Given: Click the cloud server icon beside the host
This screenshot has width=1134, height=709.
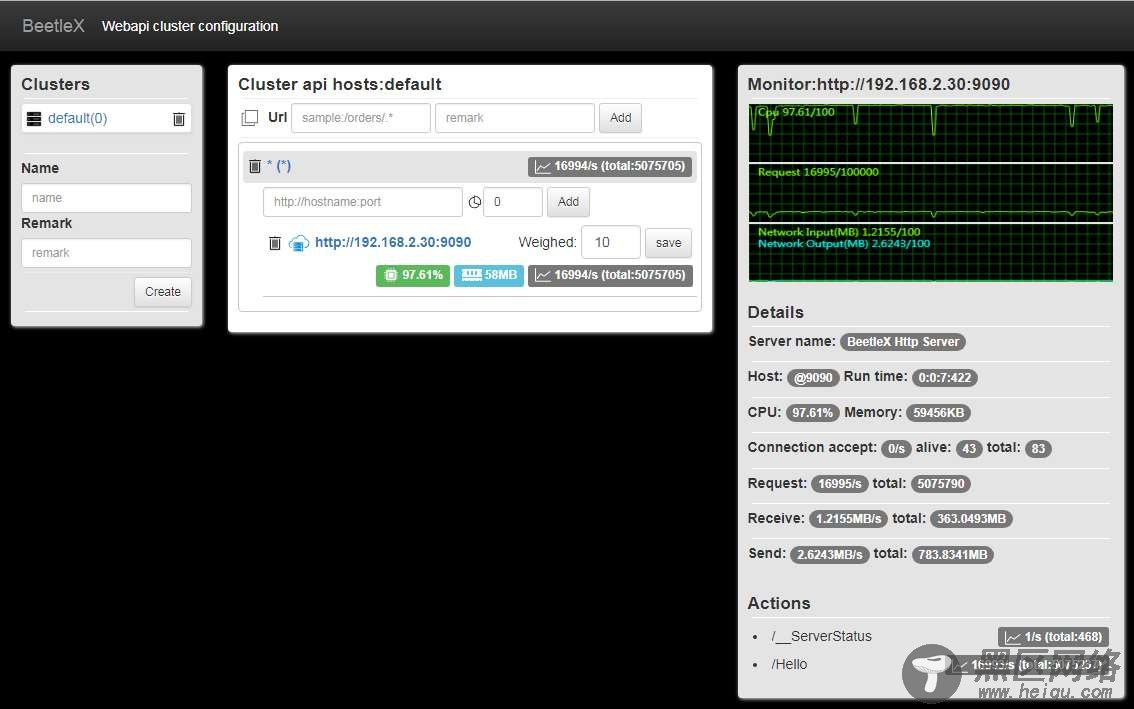Looking at the screenshot, I should pyautogui.click(x=299, y=243).
